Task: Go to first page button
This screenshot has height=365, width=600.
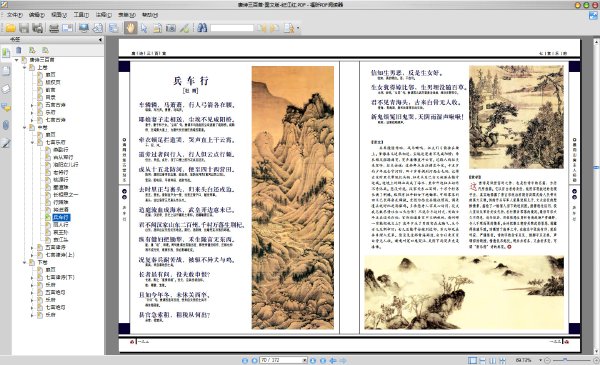Action: pos(245,360)
